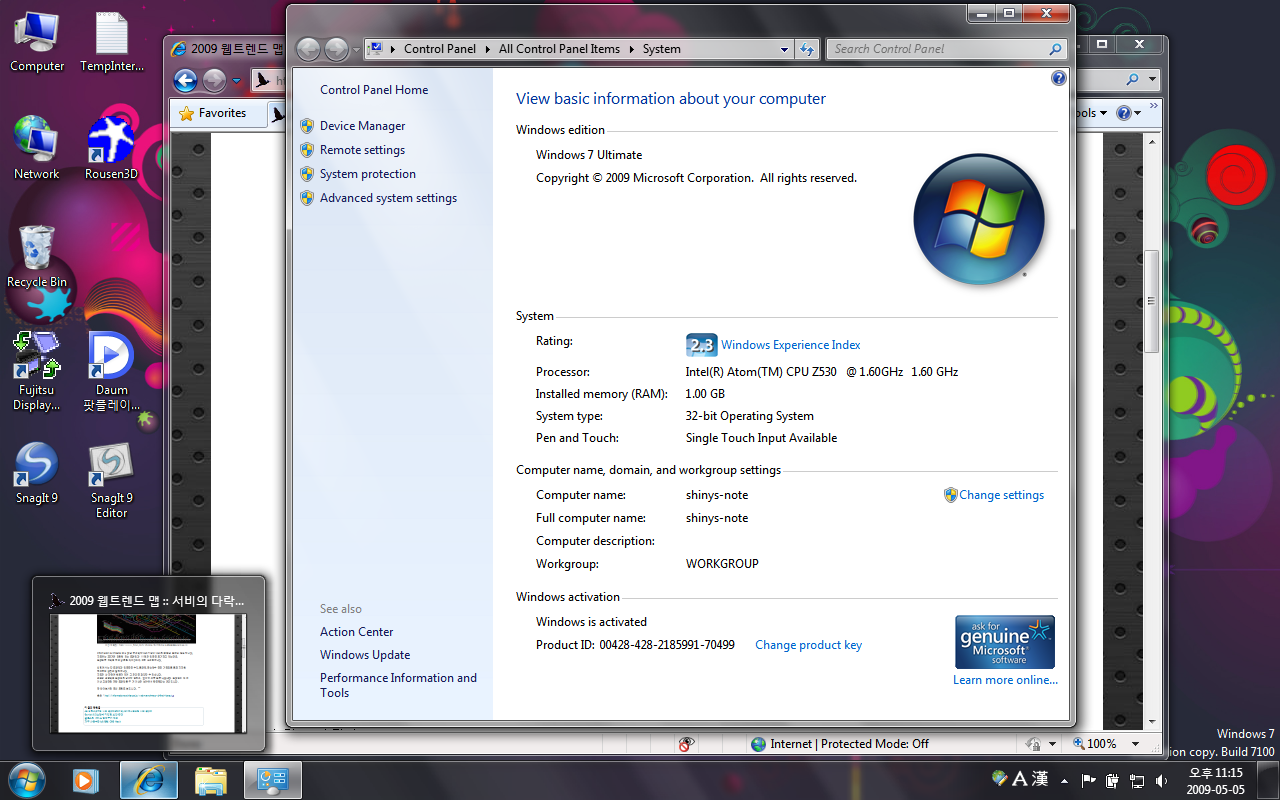
Task: Click Control Panel forward arrow button
Action: [x=336, y=49]
